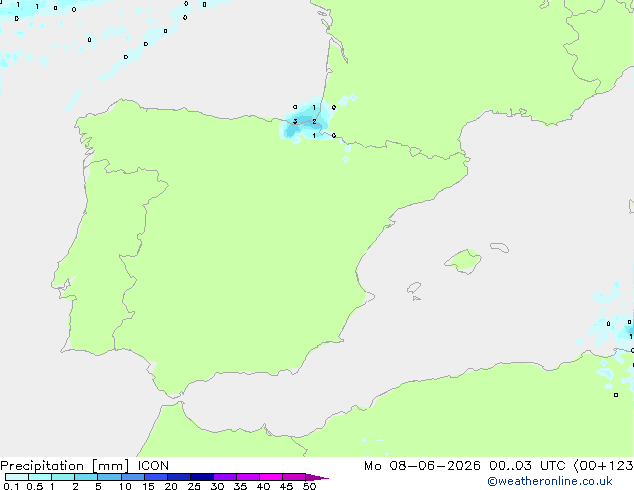Click the legend swatch between 25 and 30
This screenshot has height=490, width=634.
click(202, 477)
